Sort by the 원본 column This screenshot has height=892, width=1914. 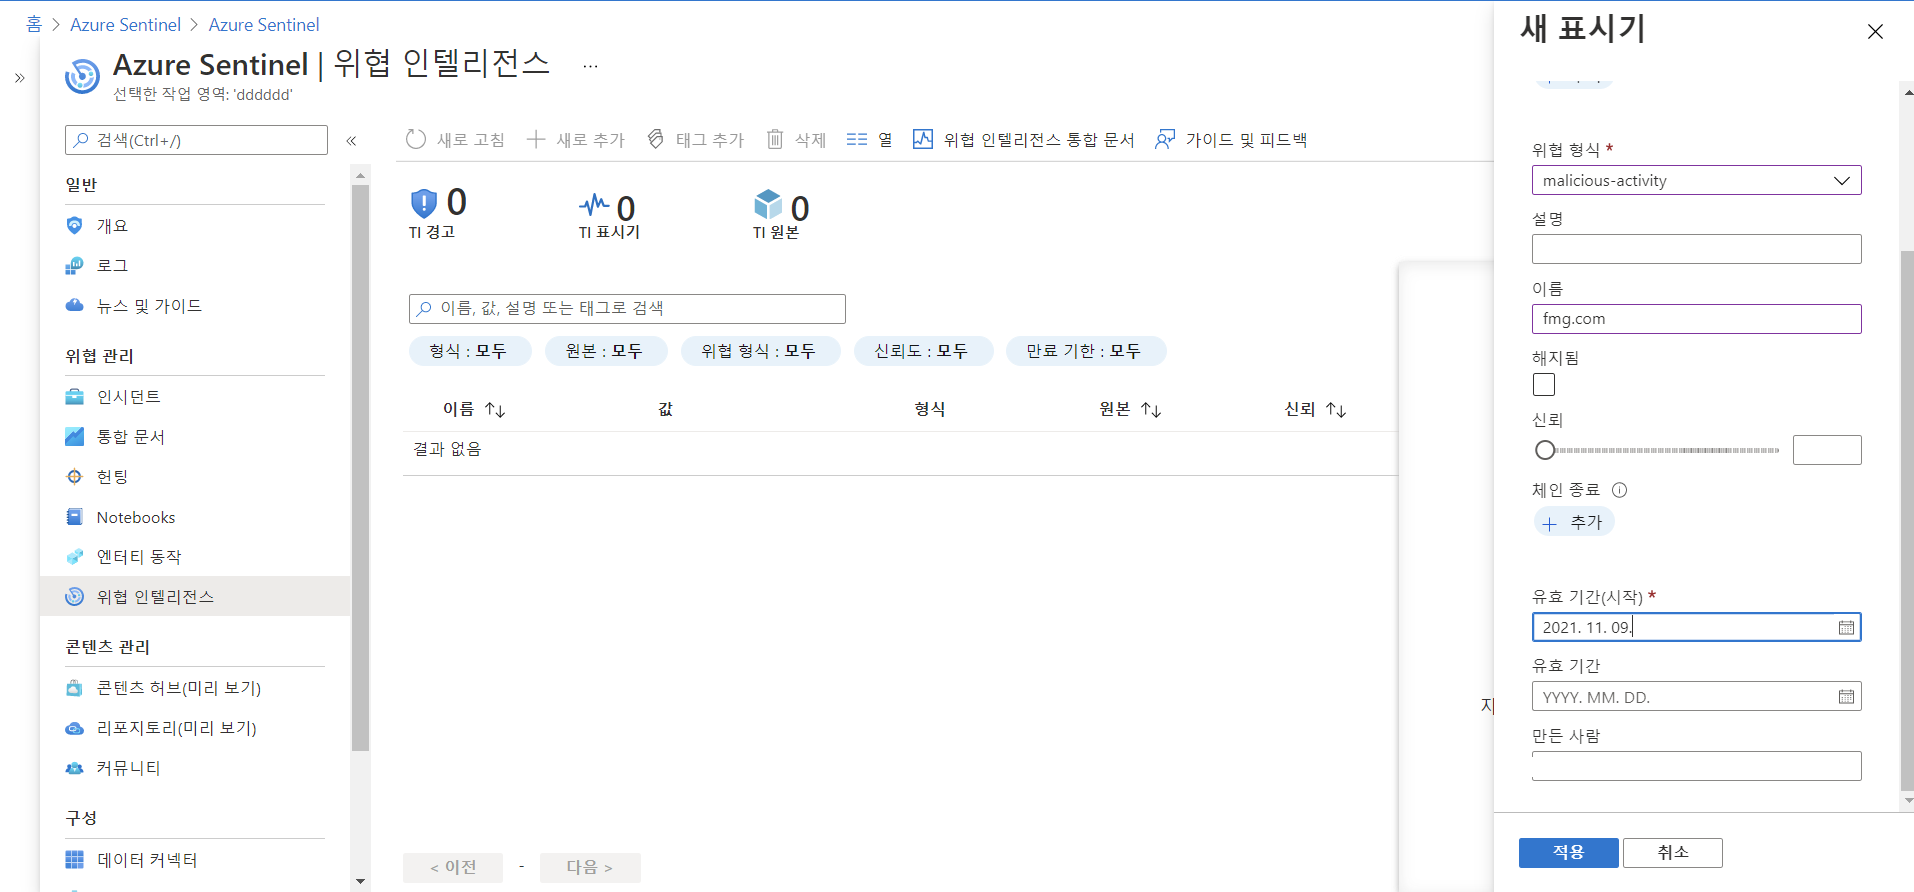(x=1130, y=409)
